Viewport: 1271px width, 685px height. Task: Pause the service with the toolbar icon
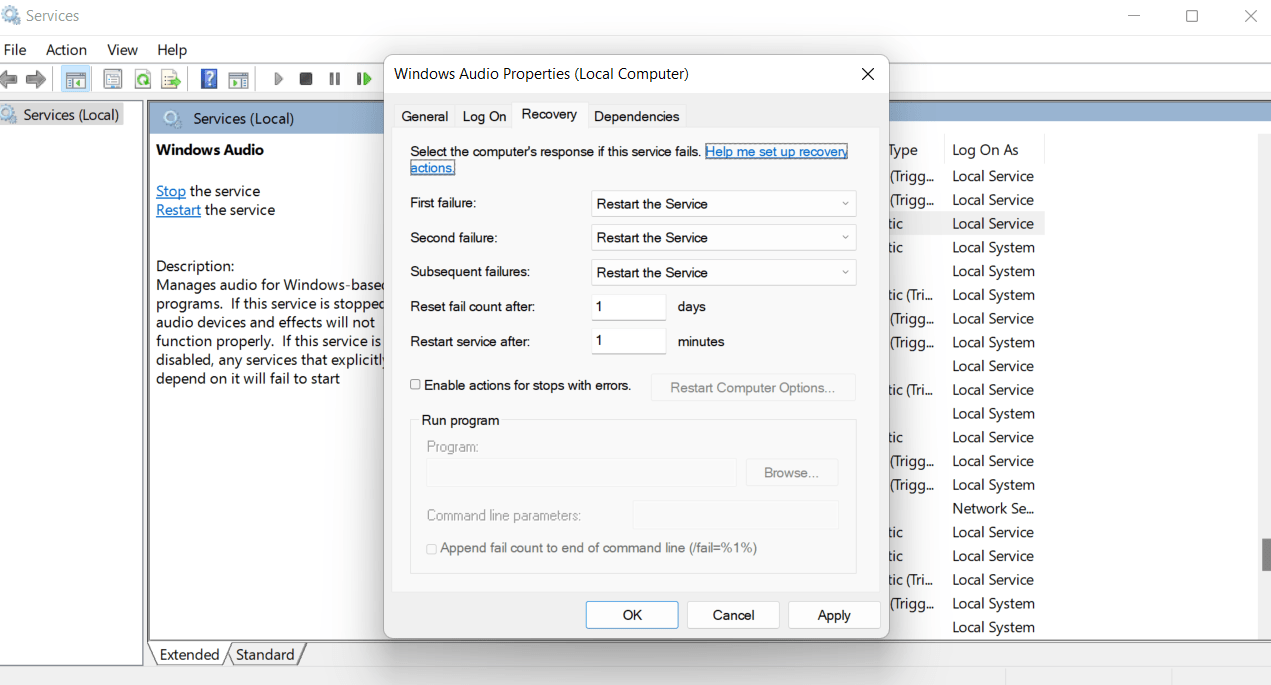coord(334,78)
